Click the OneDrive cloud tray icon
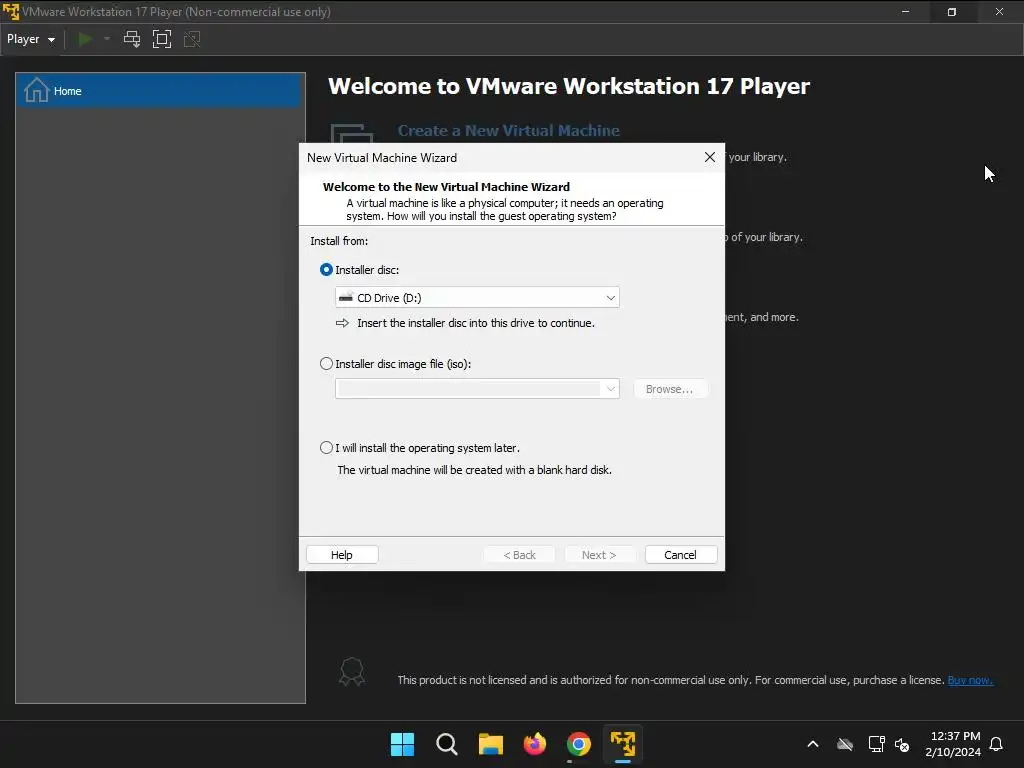Screen dimensions: 1024x768 point(845,744)
